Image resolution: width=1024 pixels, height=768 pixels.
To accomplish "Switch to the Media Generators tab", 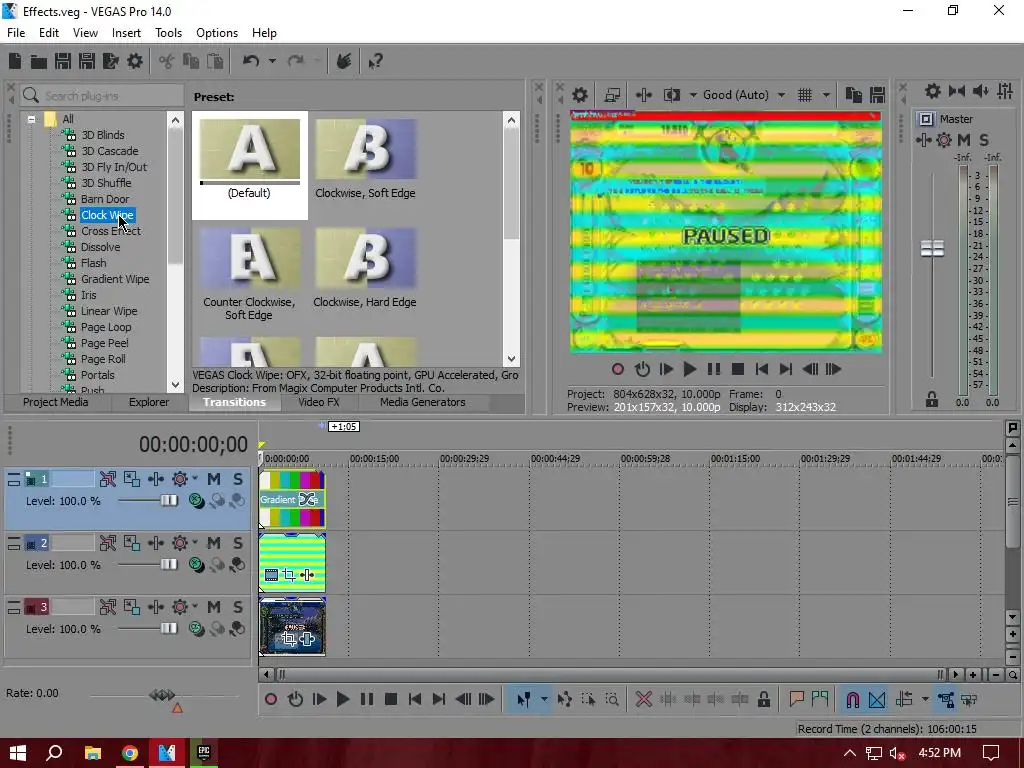I will tap(423, 402).
